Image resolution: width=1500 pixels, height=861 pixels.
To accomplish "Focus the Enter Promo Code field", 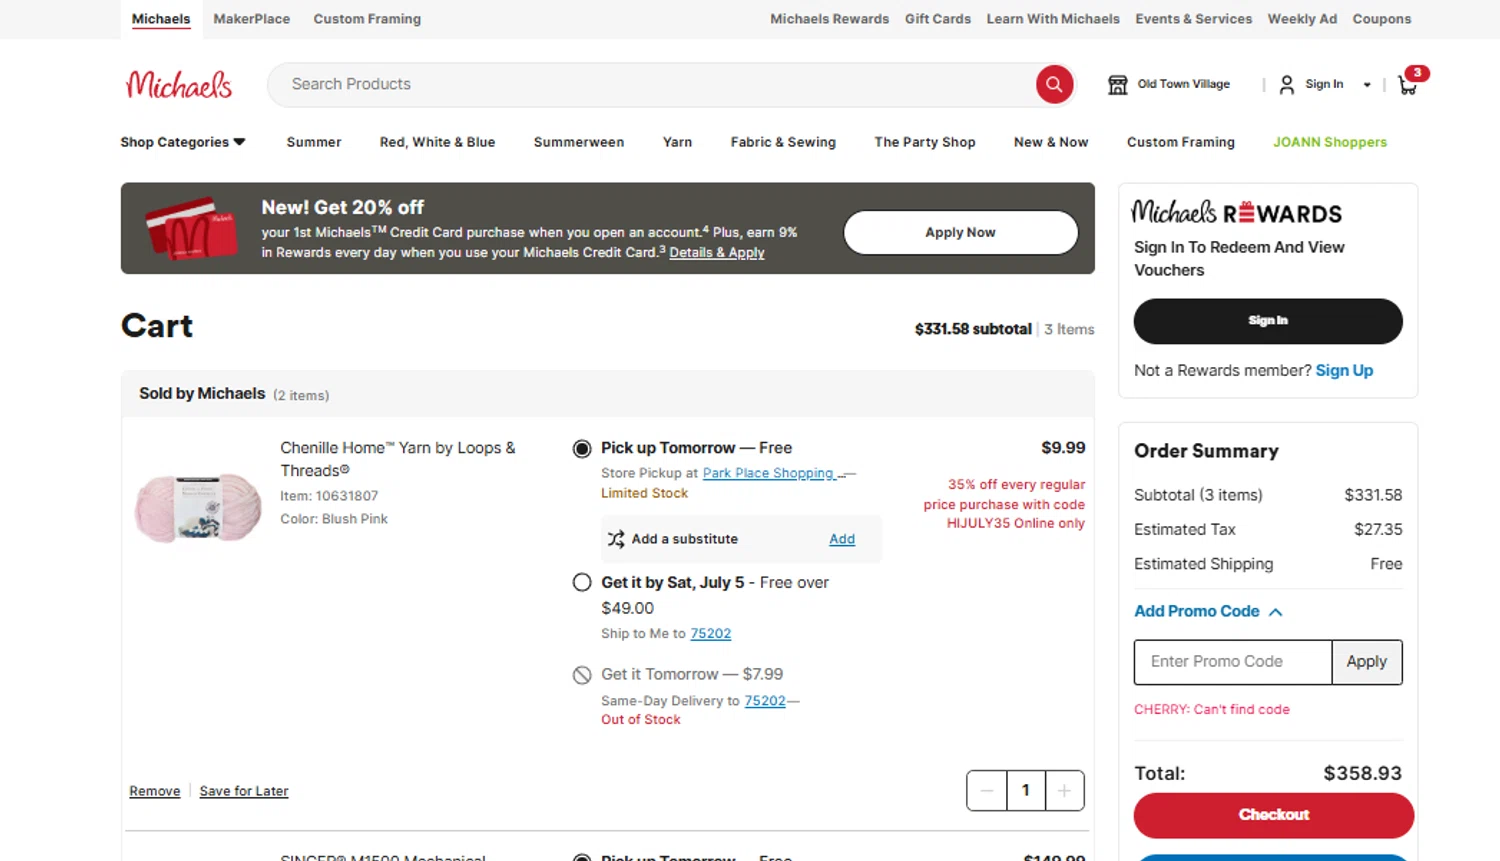I will (x=1233, y=662).
